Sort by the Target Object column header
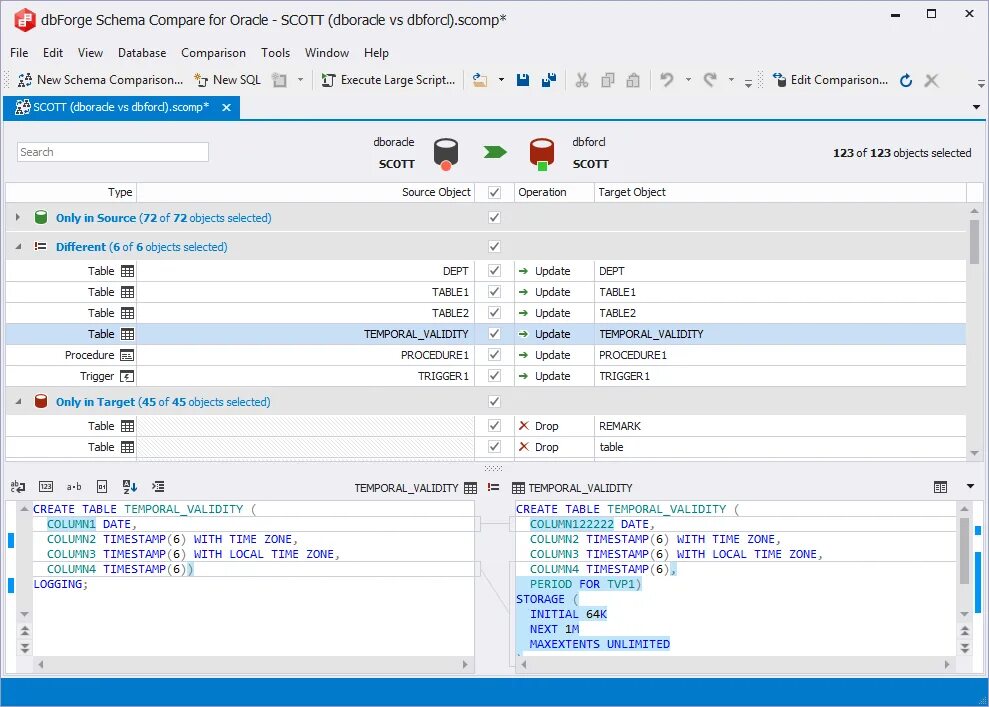The image size is (989, 707). pos(780,192)
